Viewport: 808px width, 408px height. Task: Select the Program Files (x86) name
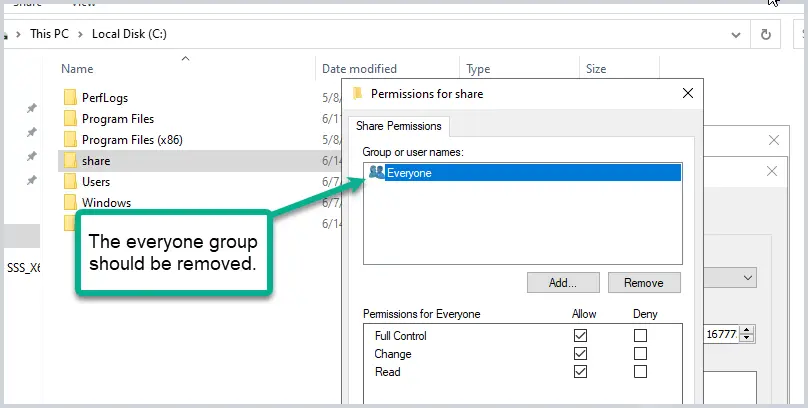pyautogui.click(x=132, y=140)
